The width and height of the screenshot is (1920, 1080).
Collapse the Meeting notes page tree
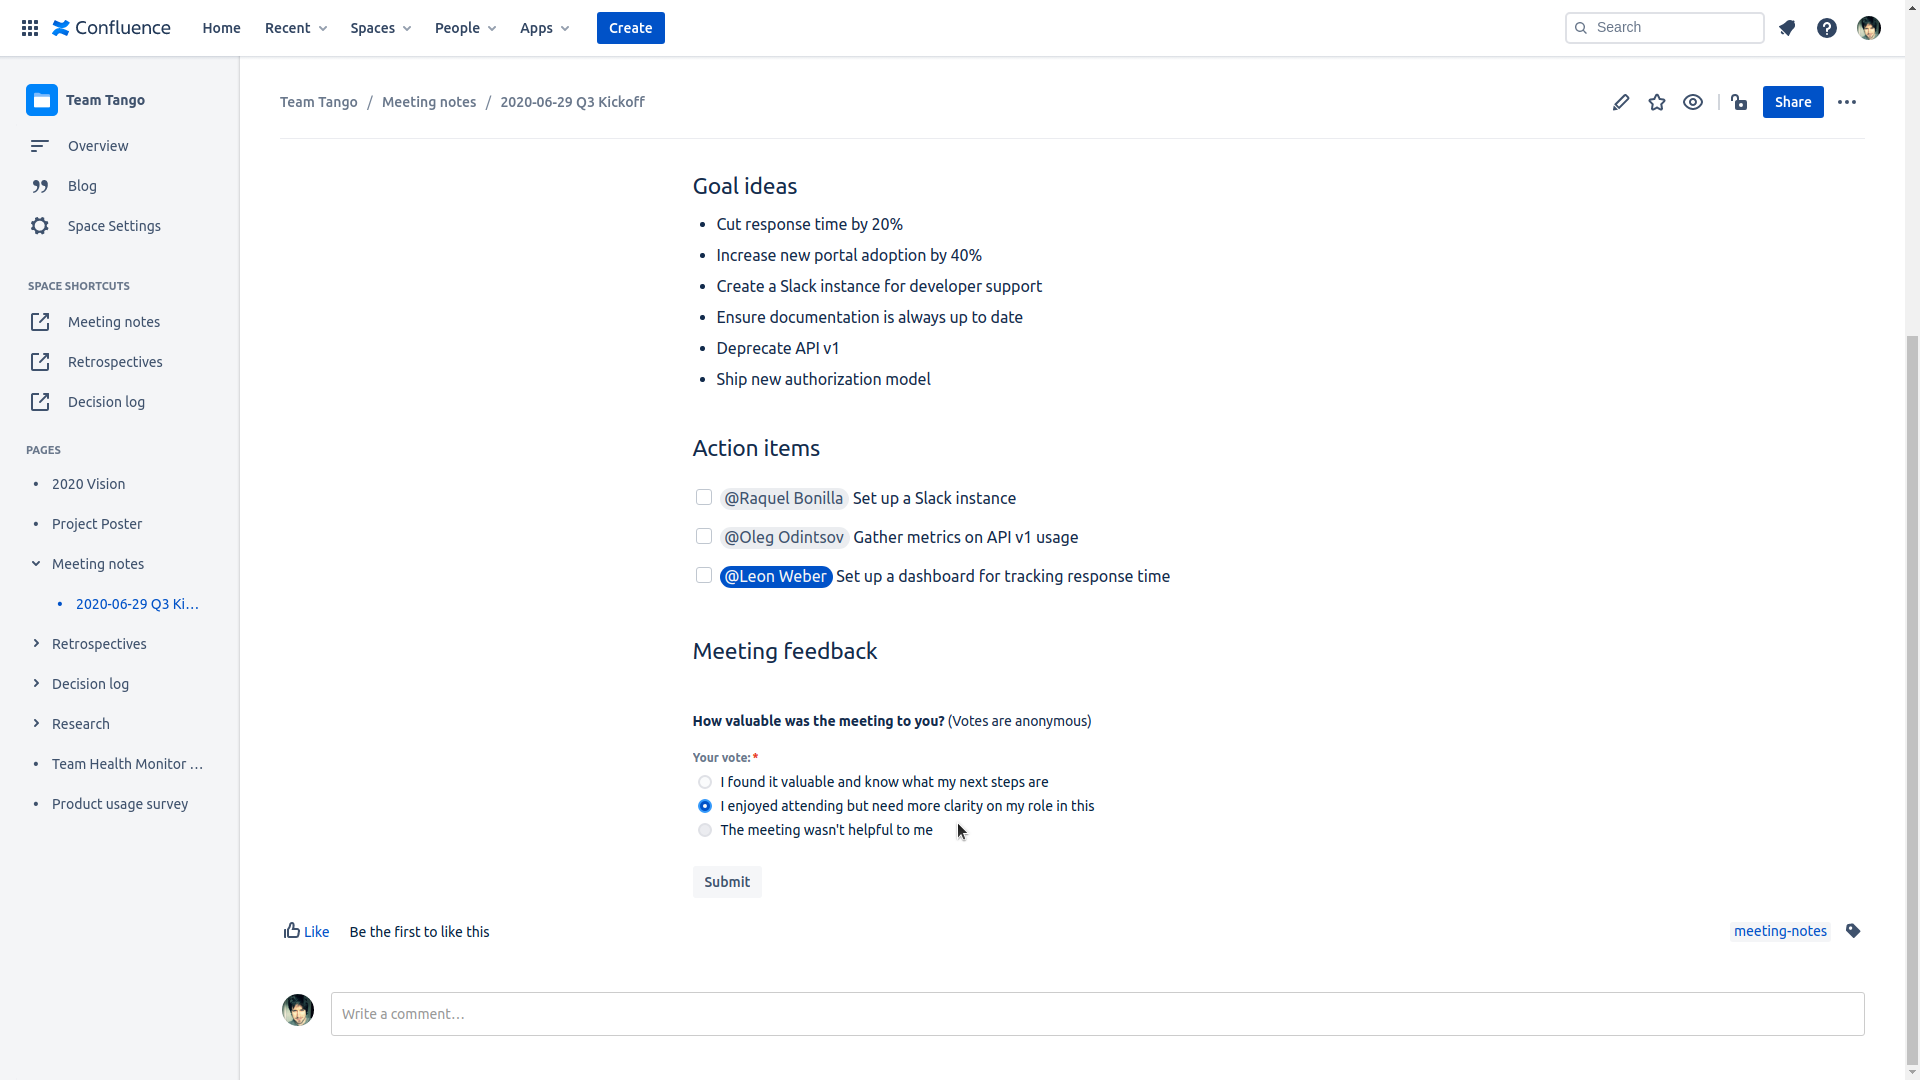coord(36,563)
